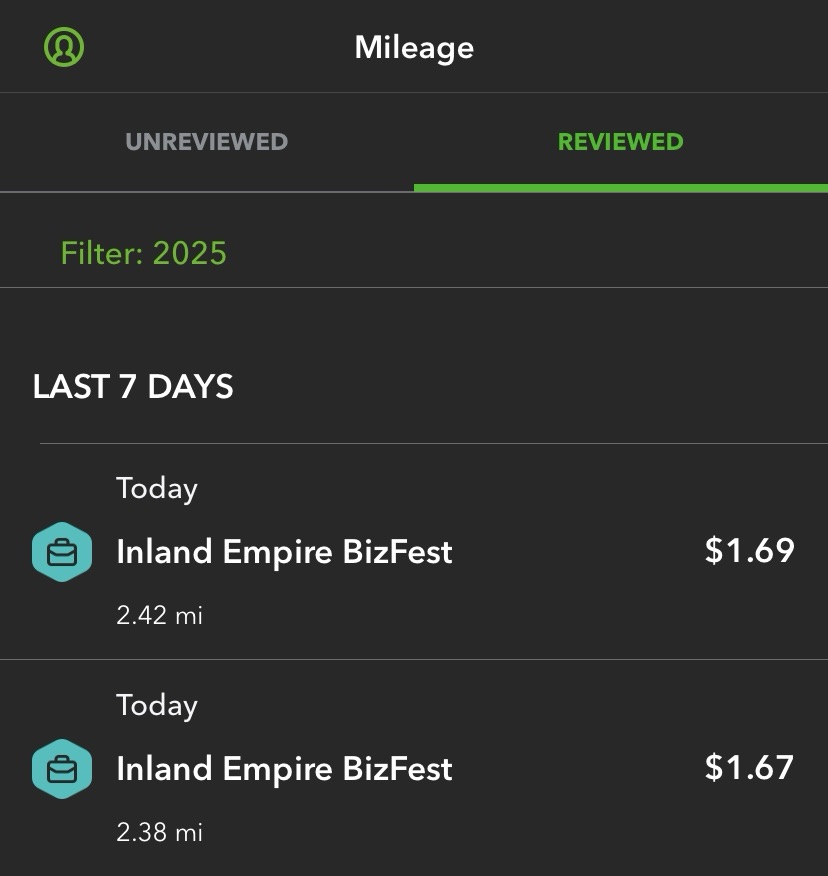Select the Reviewed tab
The width and height of the screenshot is (828, 876).
pyautogui.click(x=620, y=141)
